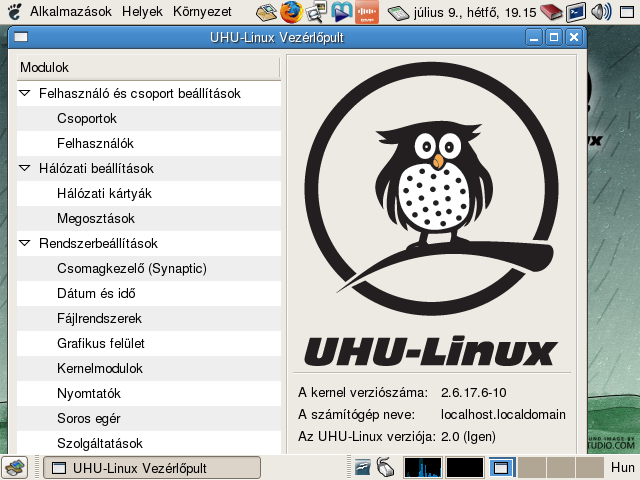Collapse the Hálózati beállítások section

(x=24, y=168)
